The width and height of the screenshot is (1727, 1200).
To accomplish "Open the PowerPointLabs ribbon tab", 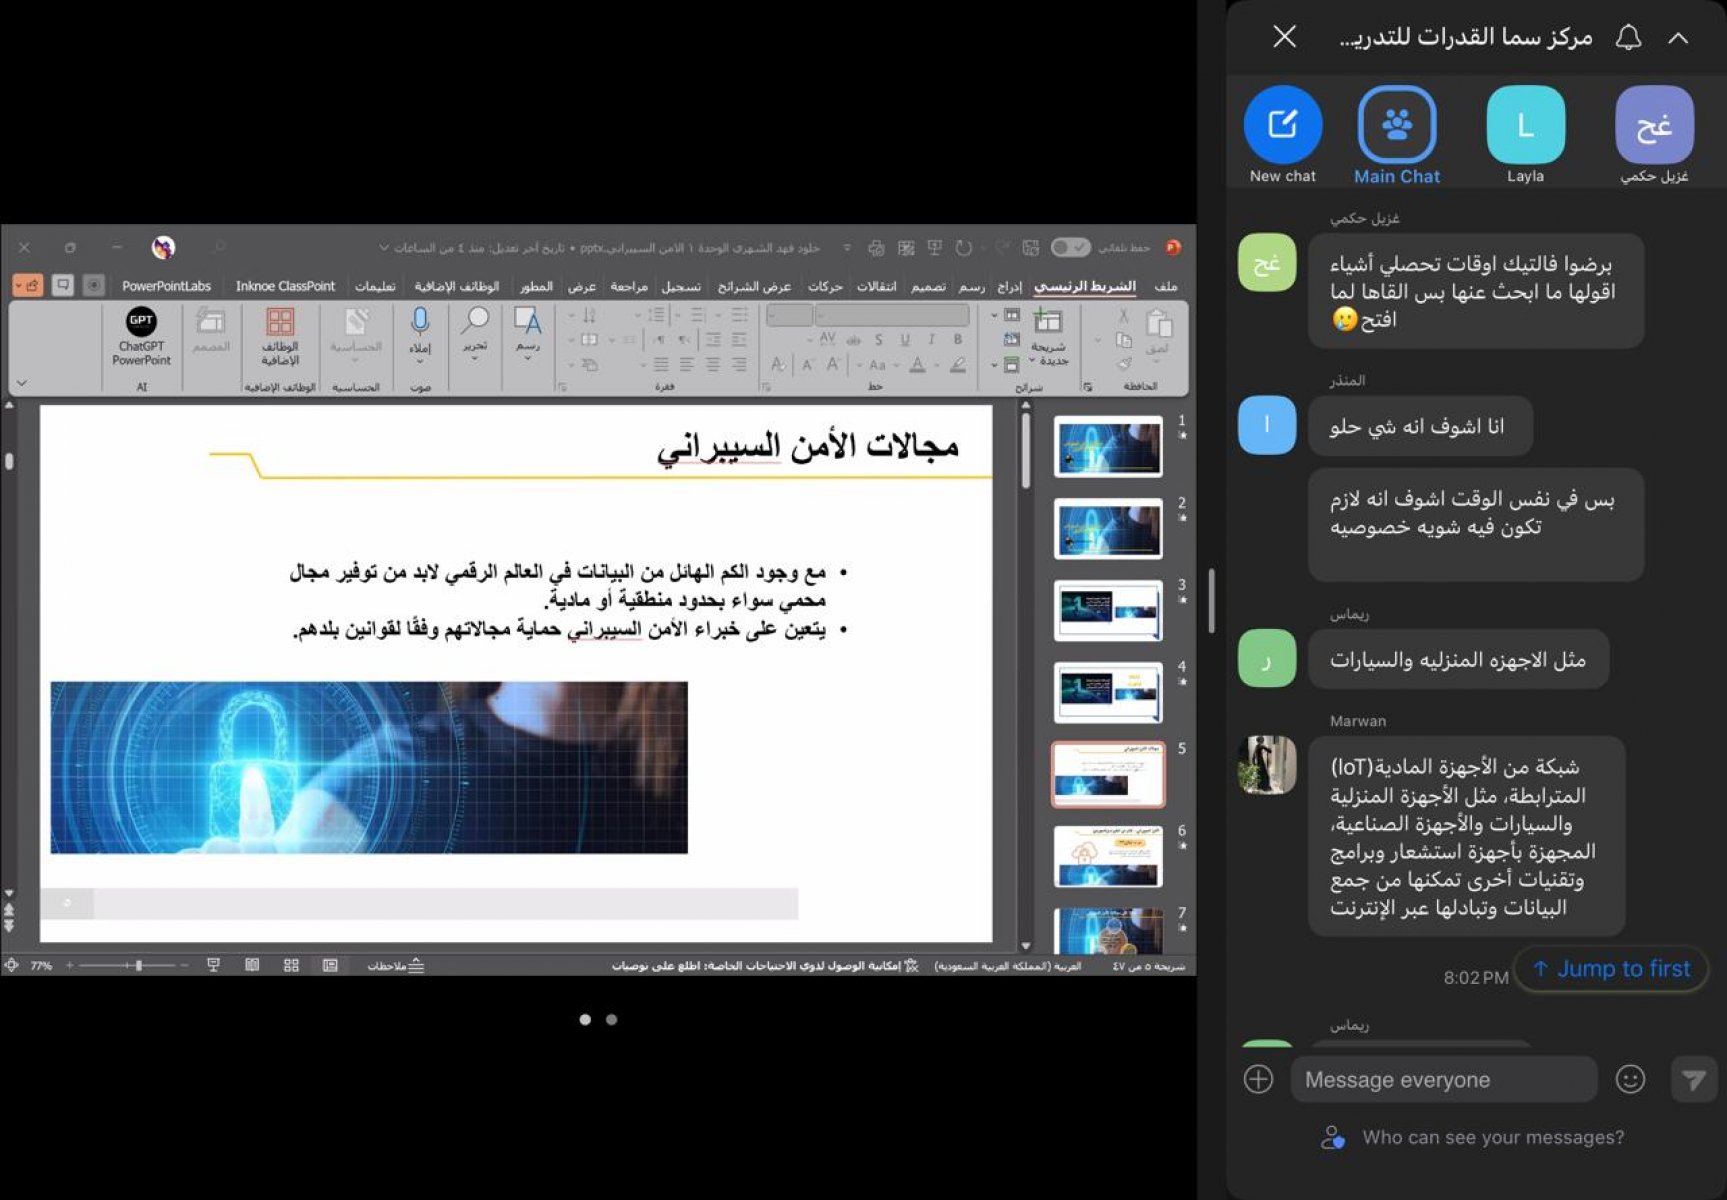I will tap(166, 286).
